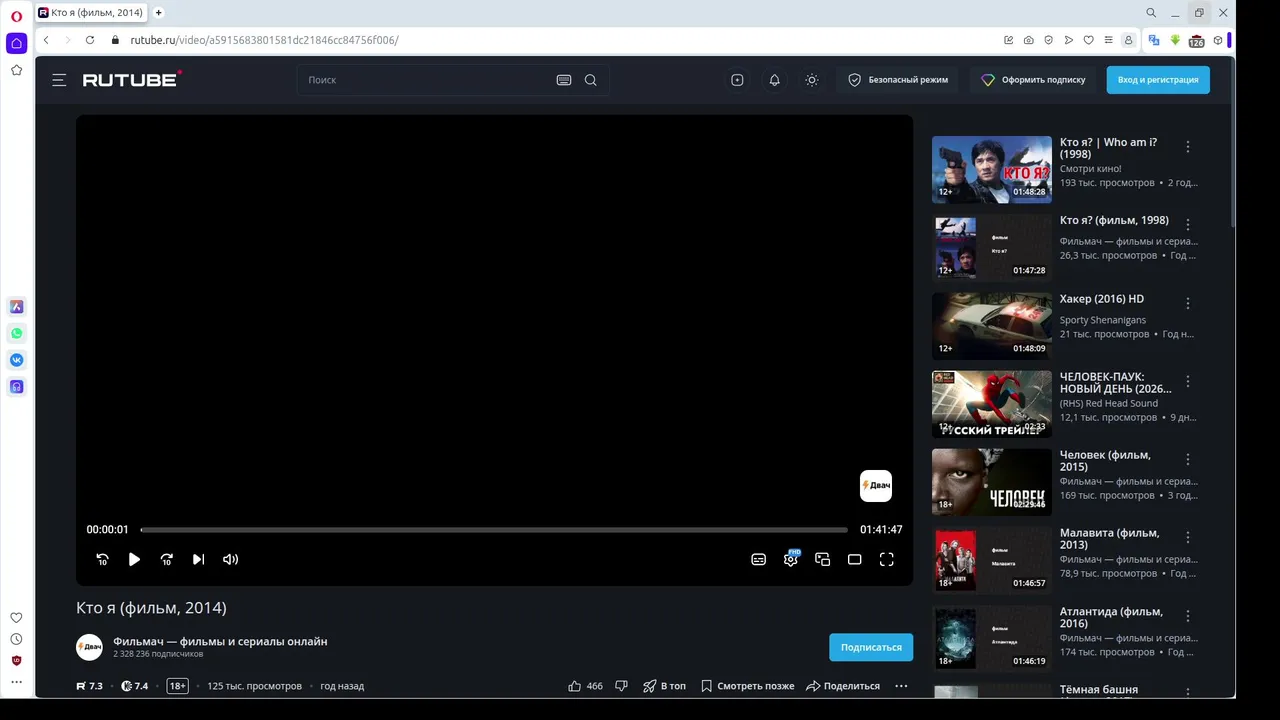
Task: Open Opera main menu icon
Action: 16,15
